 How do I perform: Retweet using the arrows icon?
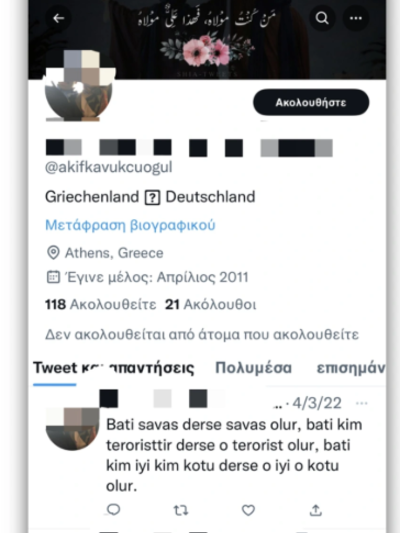click(180, 510)
